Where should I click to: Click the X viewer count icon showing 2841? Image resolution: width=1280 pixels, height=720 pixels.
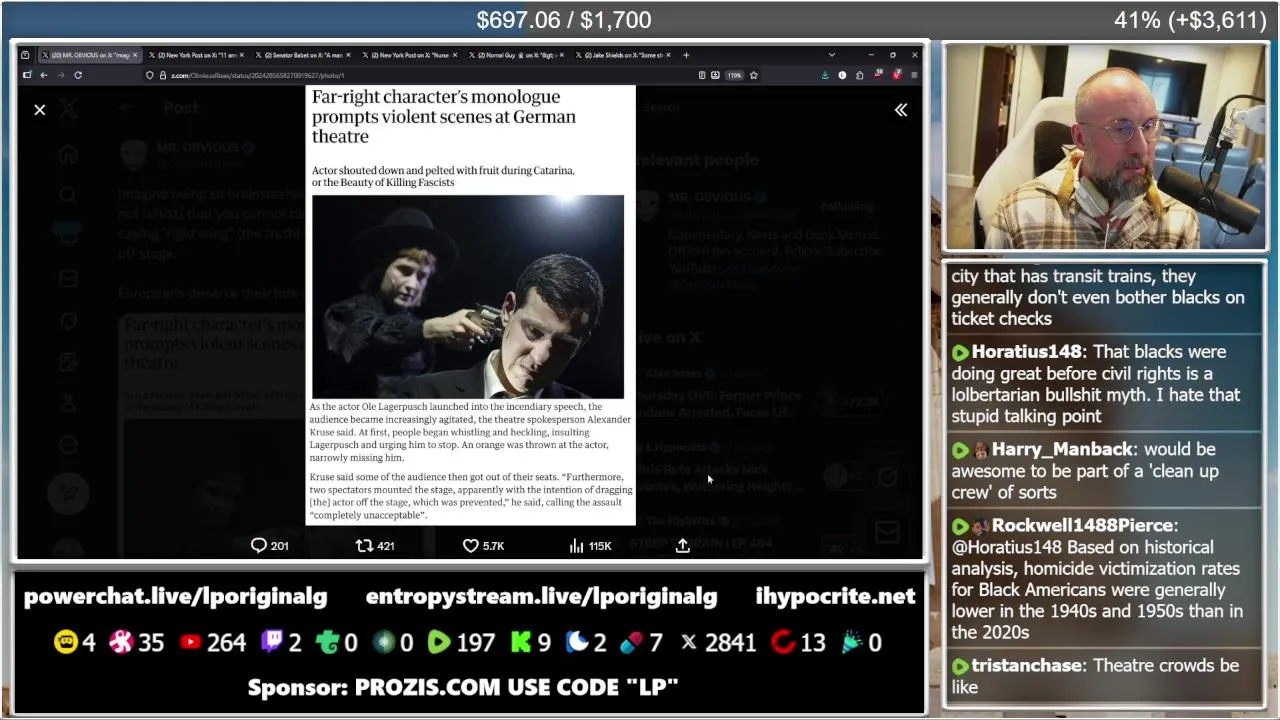tap(688, 642)
